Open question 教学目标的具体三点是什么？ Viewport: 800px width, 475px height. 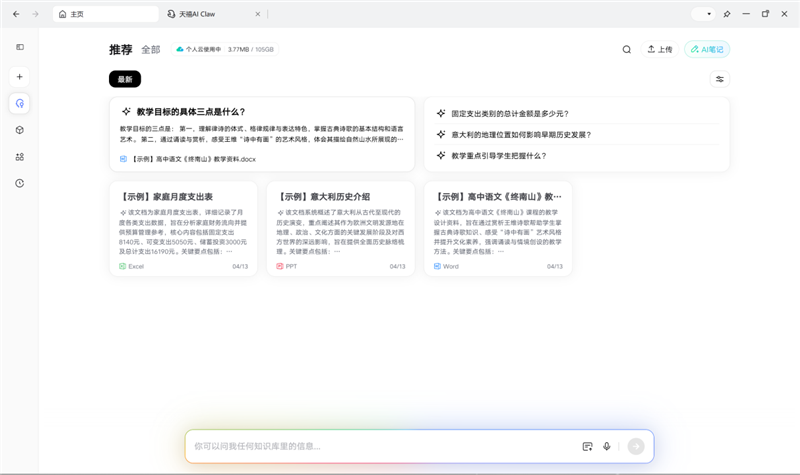coord(191,112)
